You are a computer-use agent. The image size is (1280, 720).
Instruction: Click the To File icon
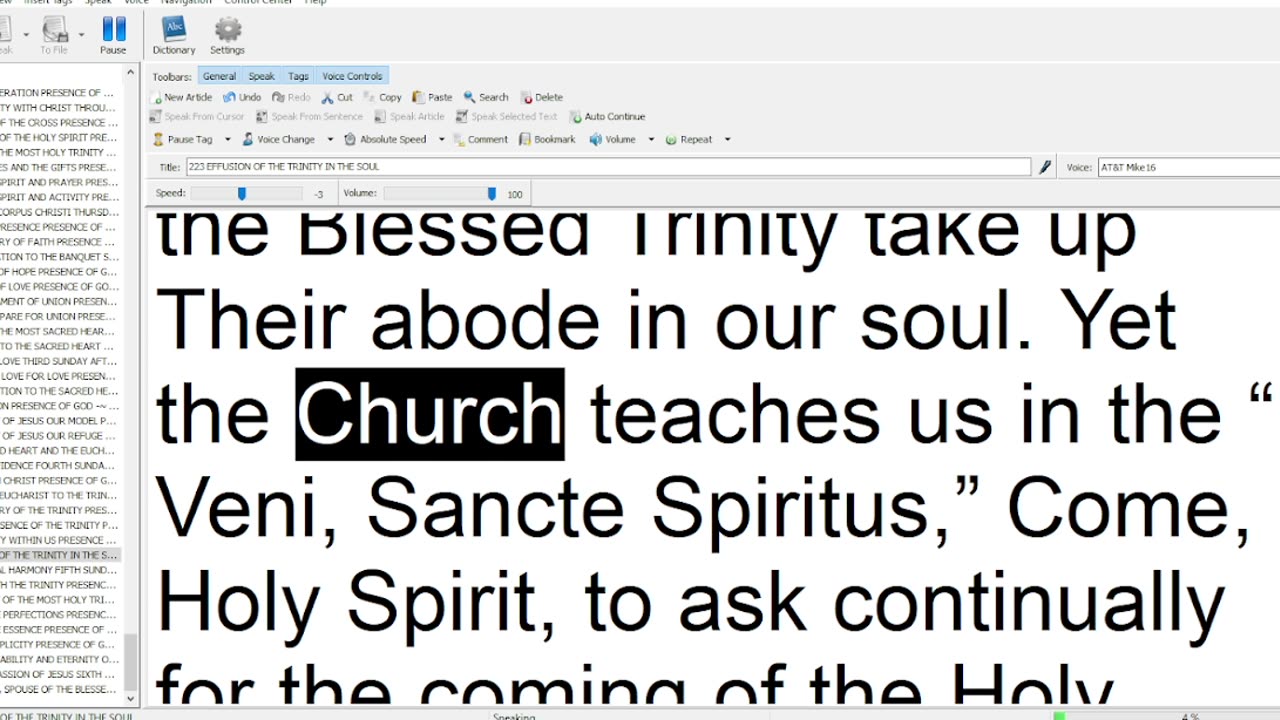[54, 35]
